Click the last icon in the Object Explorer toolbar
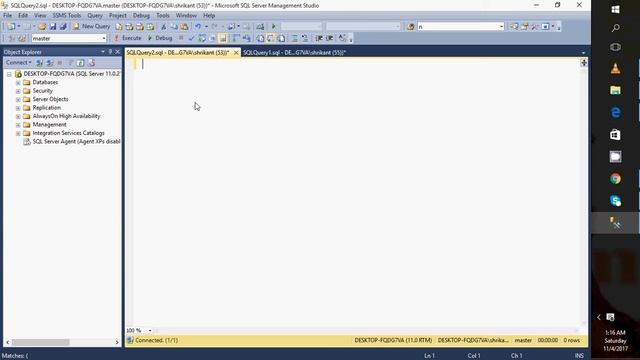The height and width of the screenshot is (360, 640). [x=91, y=62]
